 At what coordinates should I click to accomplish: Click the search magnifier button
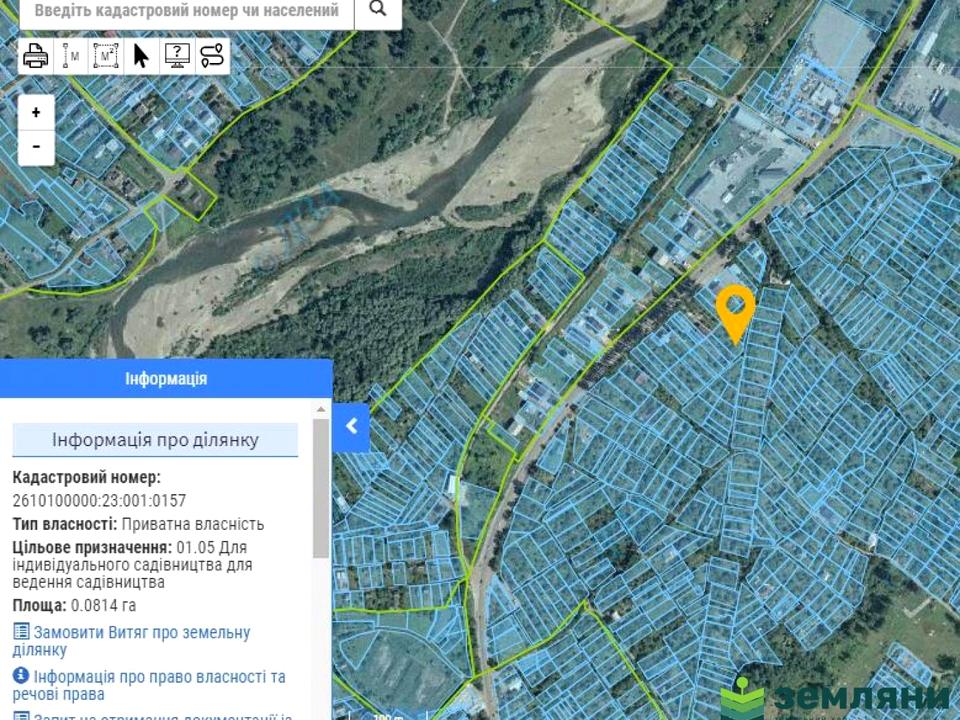pyautogui.click(x=377, y=10)
